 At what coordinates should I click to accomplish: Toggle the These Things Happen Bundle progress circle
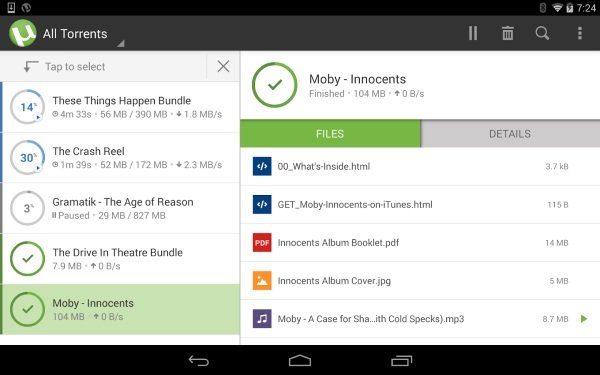(27, 107)
